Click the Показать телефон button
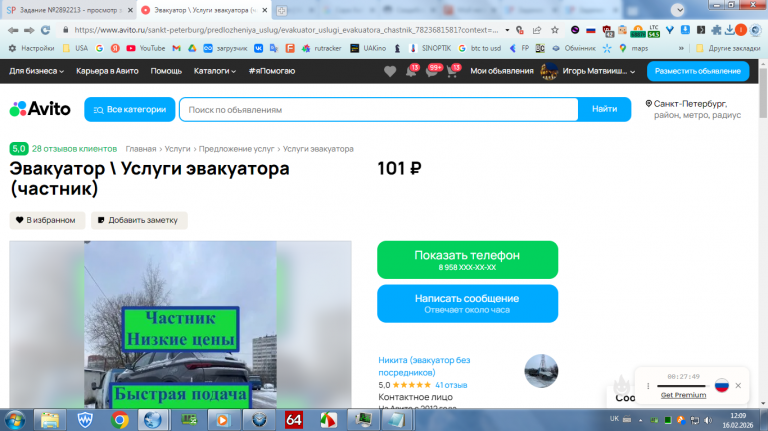This screenshot has height=431, width=768. 467,260
